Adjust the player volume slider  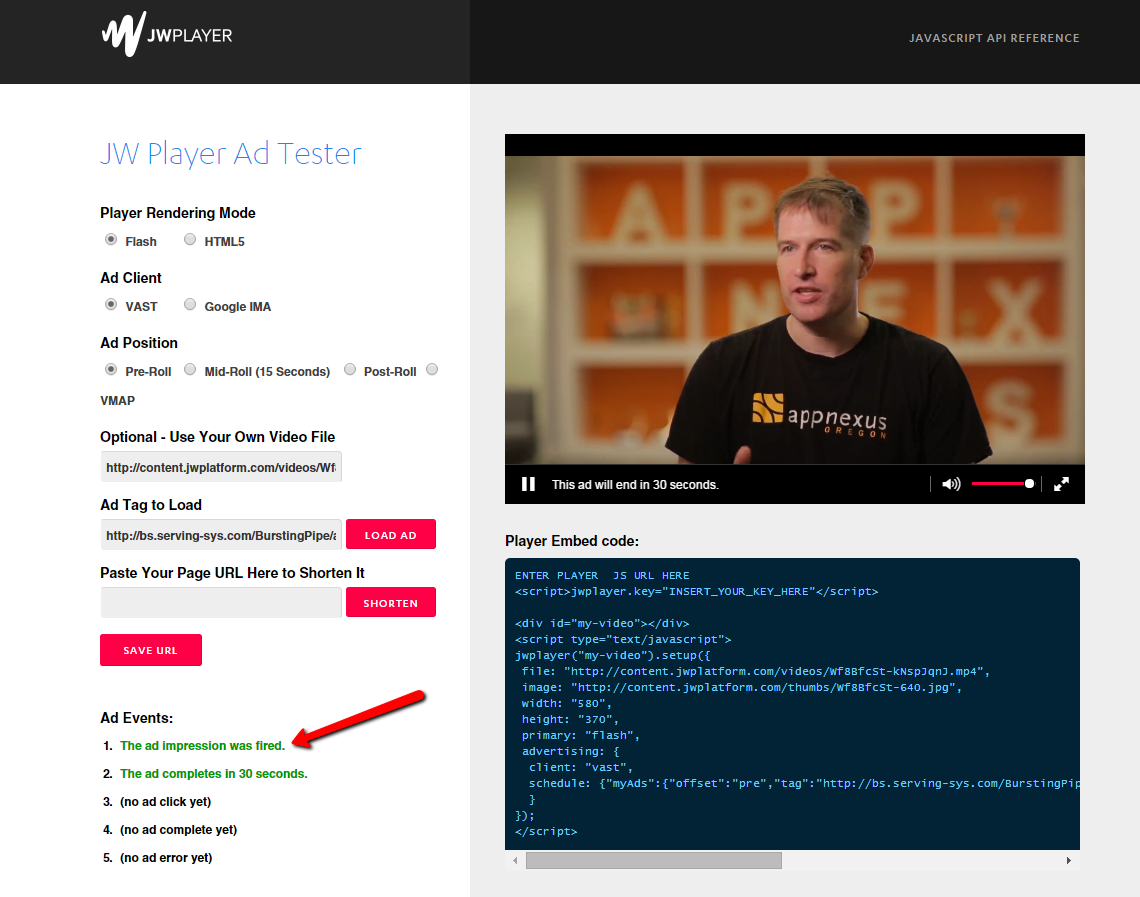[x=1002, y=484]
